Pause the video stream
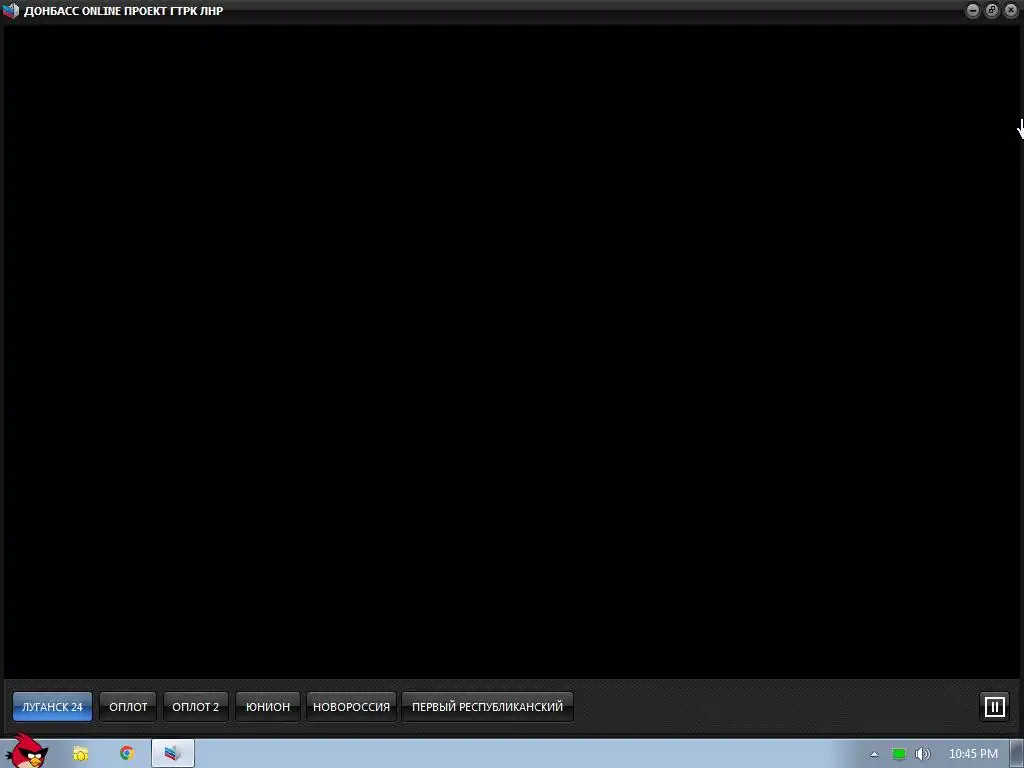This screenshot has height=768, width=1024. click(995, 707)
